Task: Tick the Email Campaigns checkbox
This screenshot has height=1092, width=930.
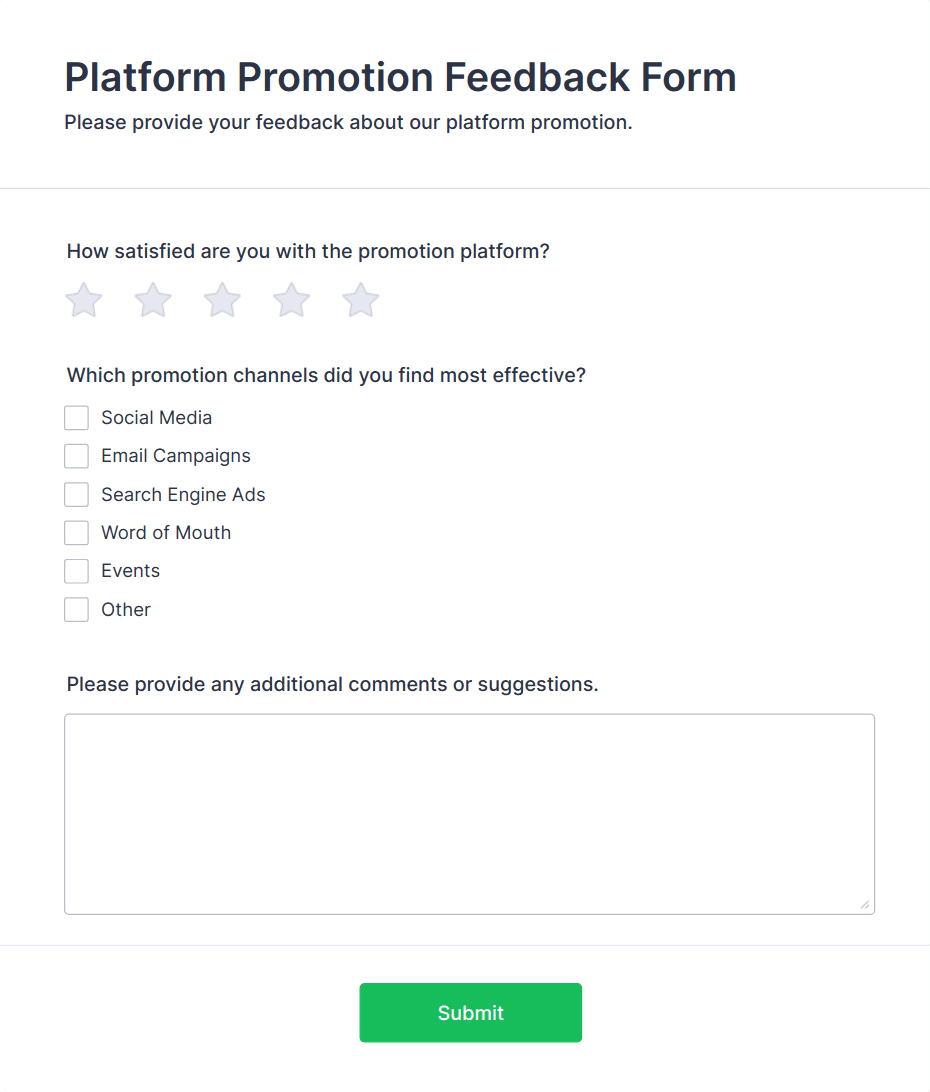Action: [77, 456]
